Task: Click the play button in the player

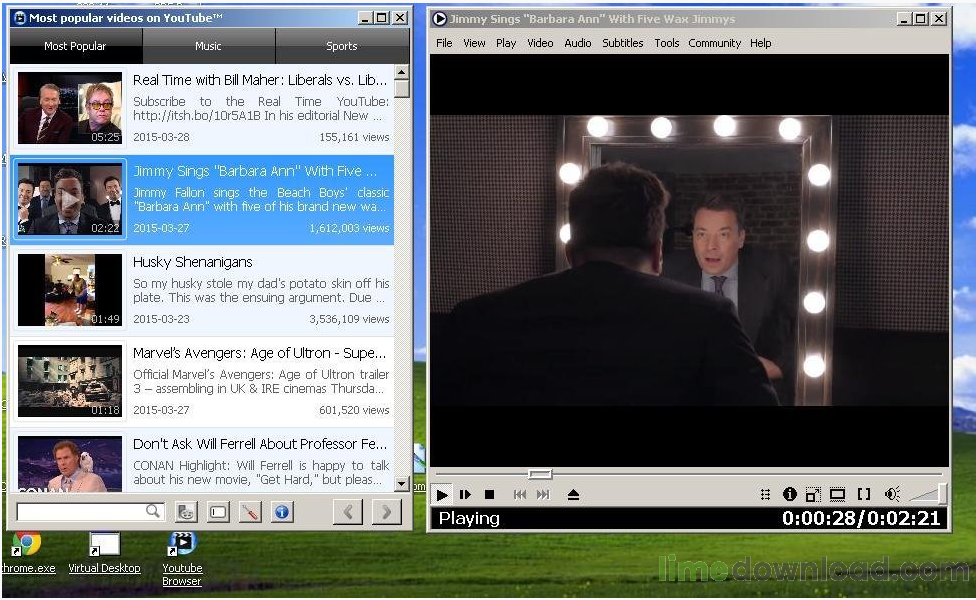Action: click(442, 495)
